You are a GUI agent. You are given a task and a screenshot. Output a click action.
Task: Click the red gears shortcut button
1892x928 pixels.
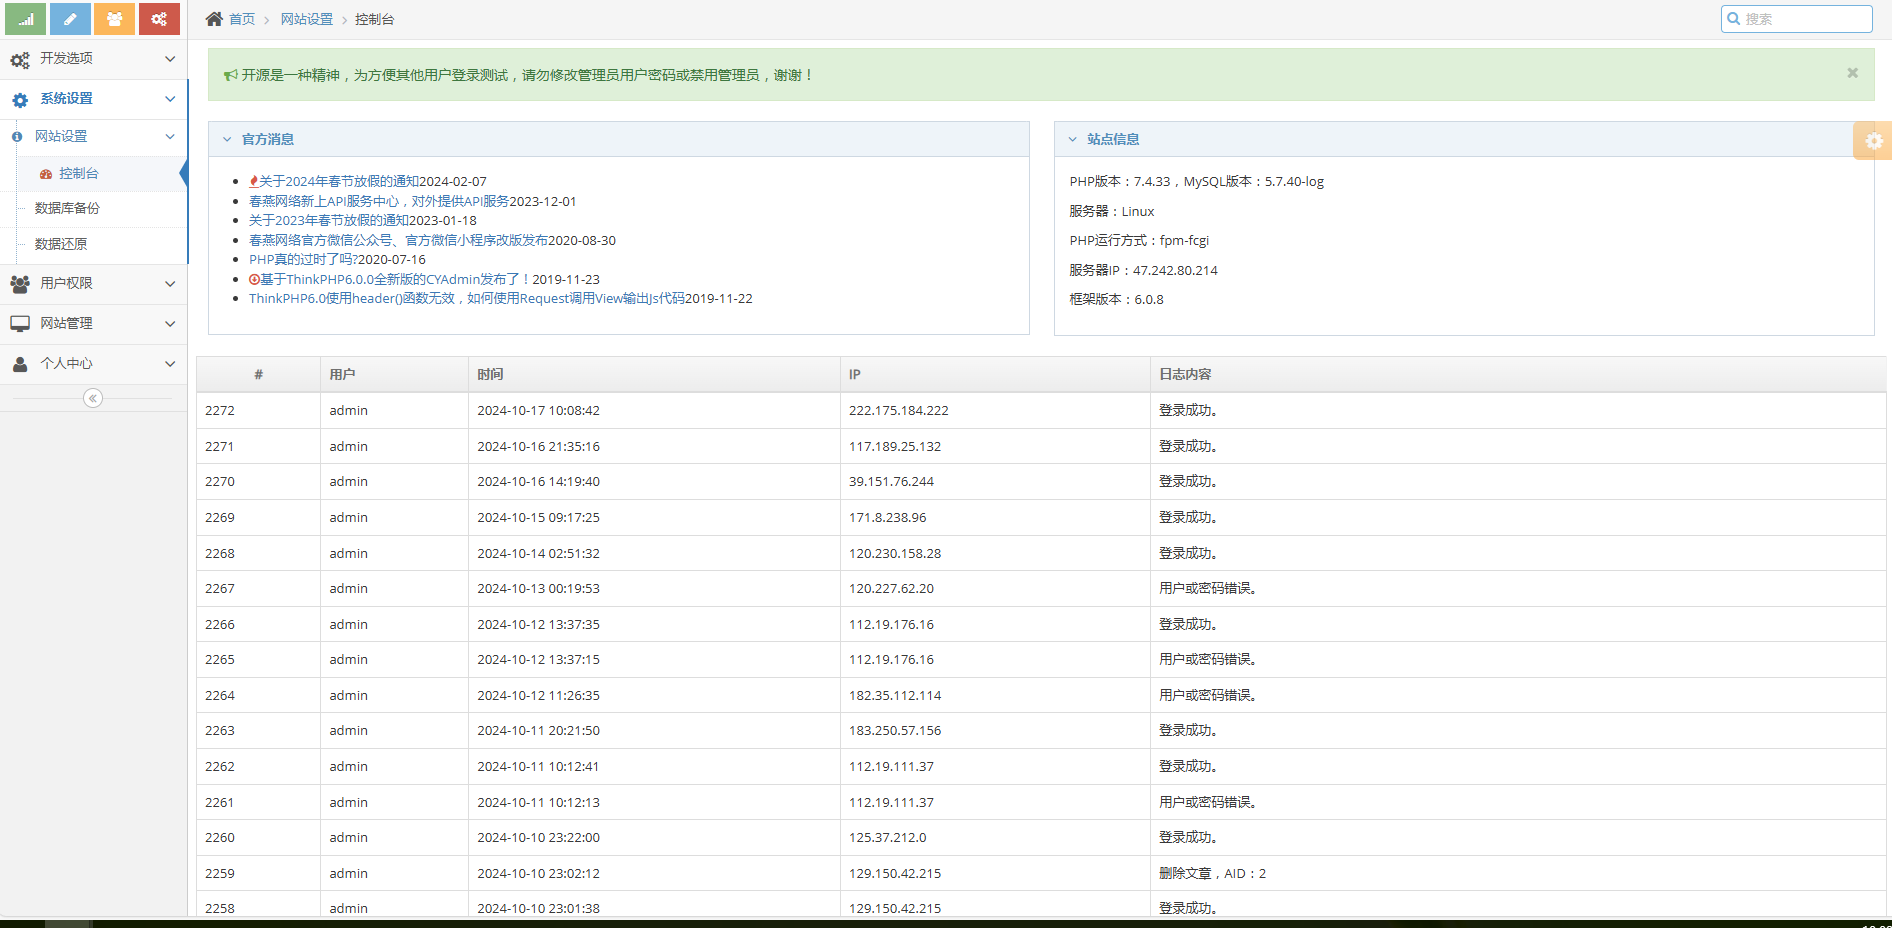[x=159, y=19]
